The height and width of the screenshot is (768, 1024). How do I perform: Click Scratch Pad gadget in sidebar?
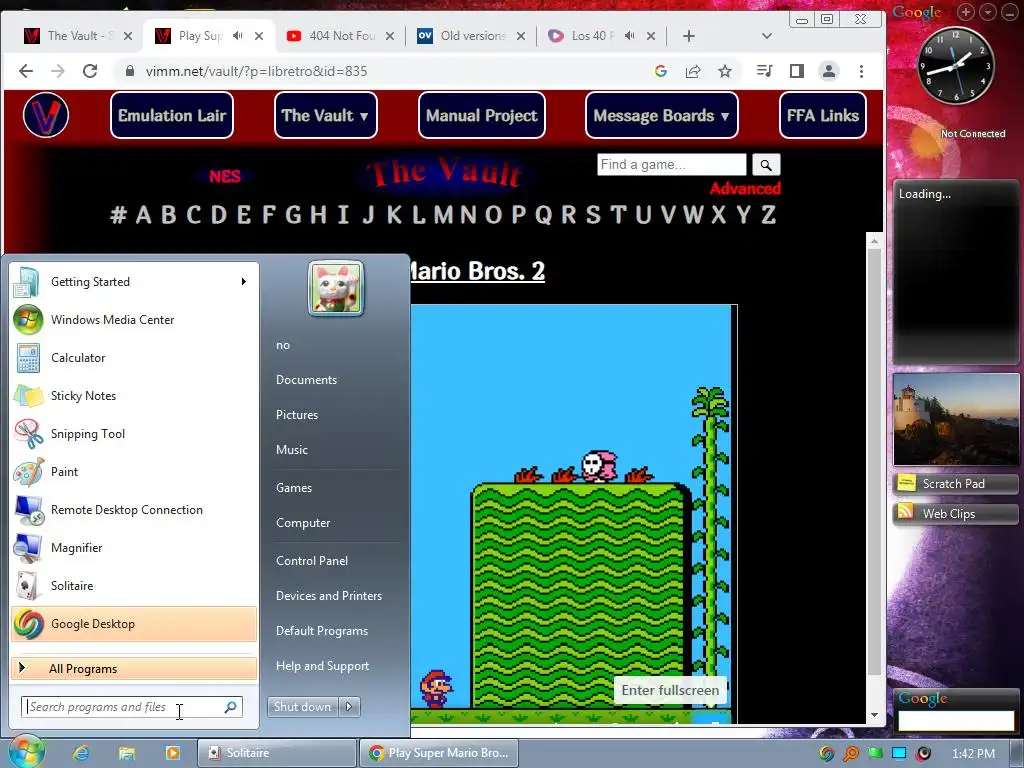tap(955, 484)
